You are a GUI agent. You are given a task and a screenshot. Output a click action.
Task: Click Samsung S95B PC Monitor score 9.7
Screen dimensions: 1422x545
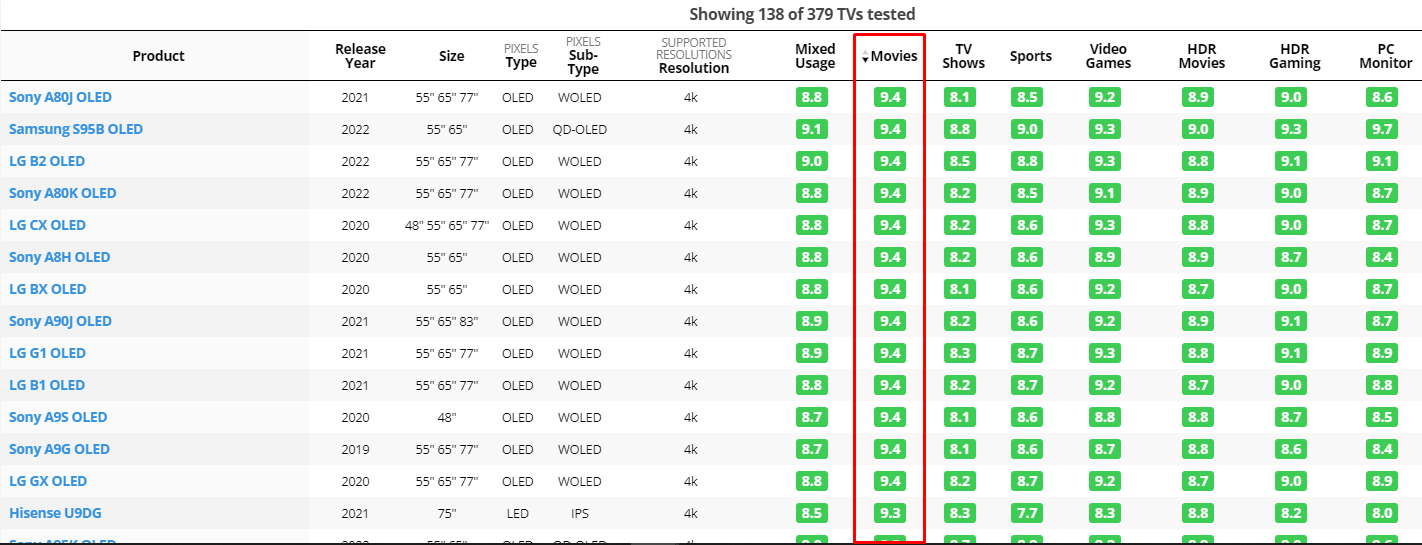pyautogui.click(x=1383, y=129)
